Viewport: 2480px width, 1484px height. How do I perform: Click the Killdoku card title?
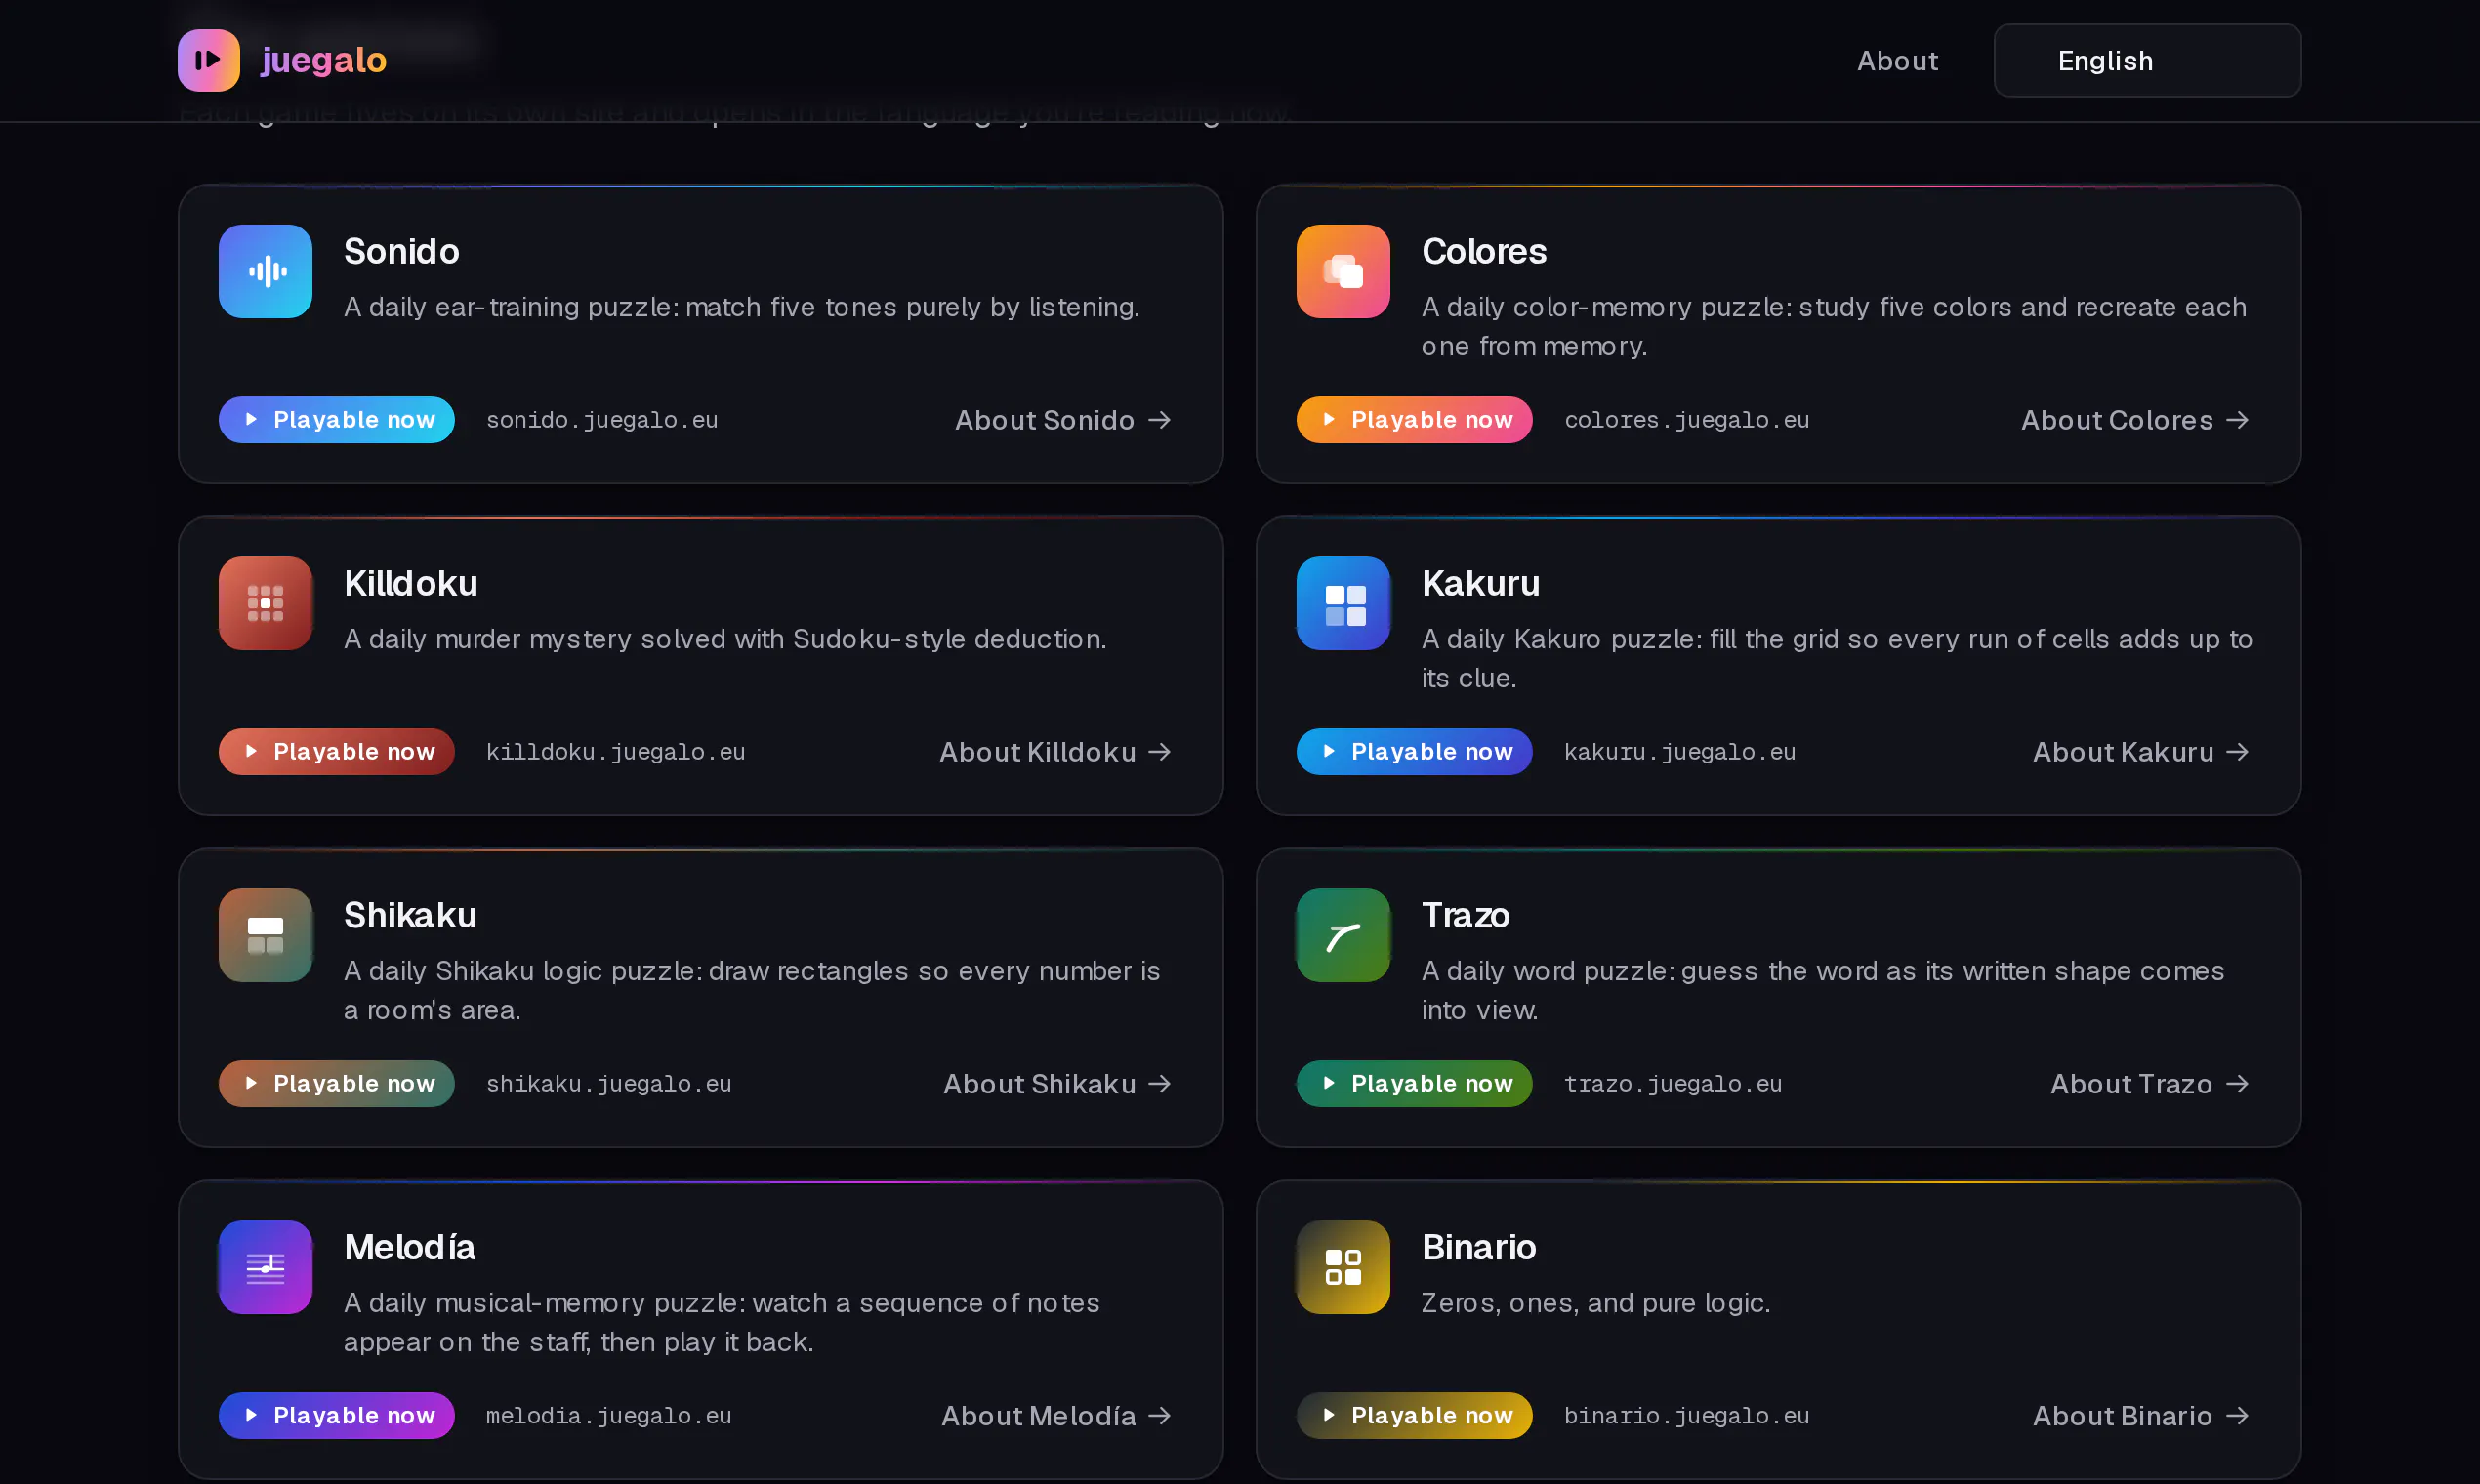[x=410, y=583]
